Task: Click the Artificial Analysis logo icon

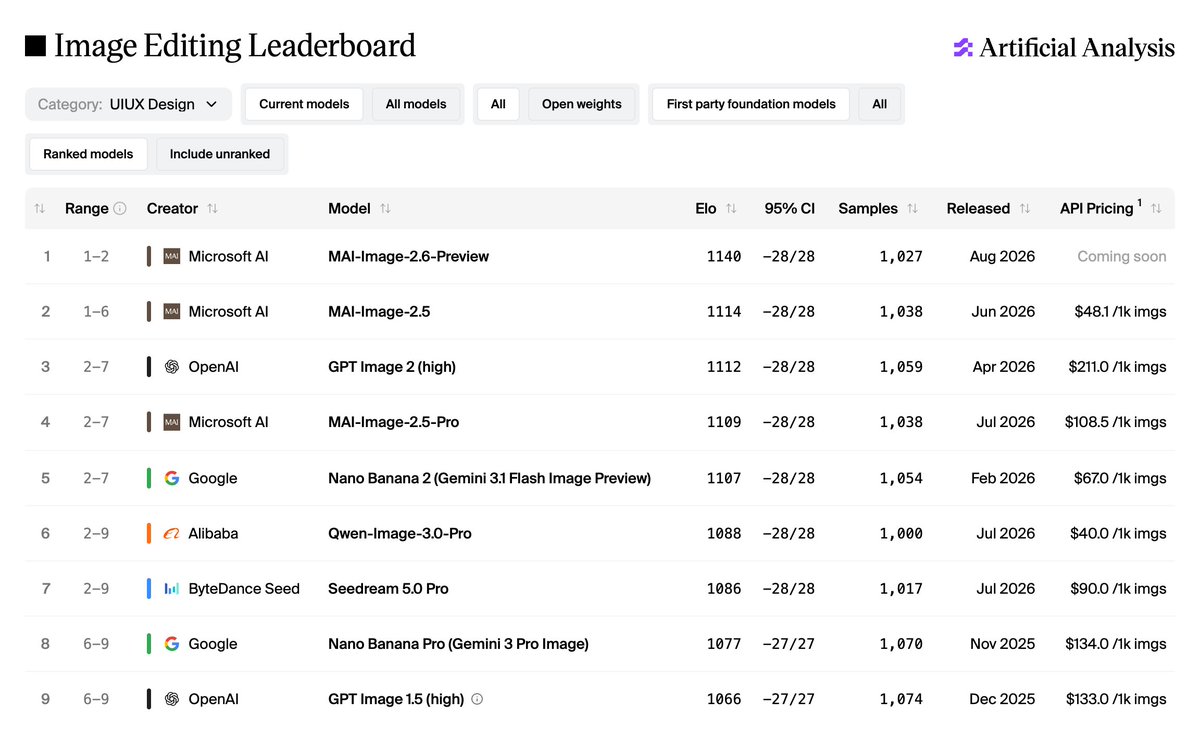Action: point(963,47)
